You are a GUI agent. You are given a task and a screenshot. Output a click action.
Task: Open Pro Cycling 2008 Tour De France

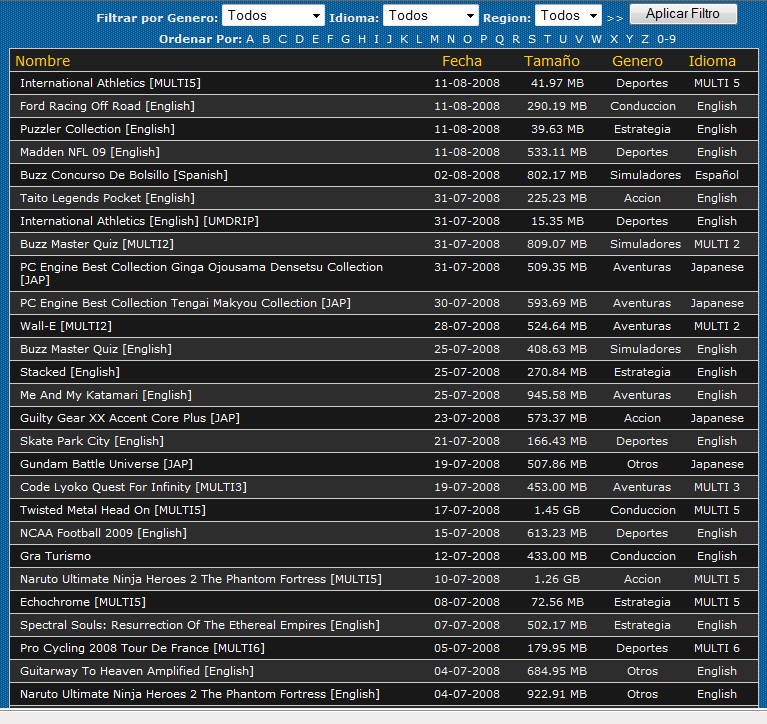point(142,648)
